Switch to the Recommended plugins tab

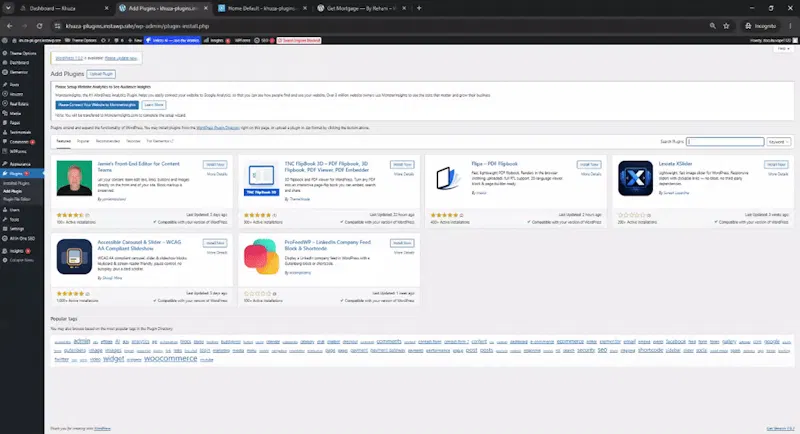[108, 141]
